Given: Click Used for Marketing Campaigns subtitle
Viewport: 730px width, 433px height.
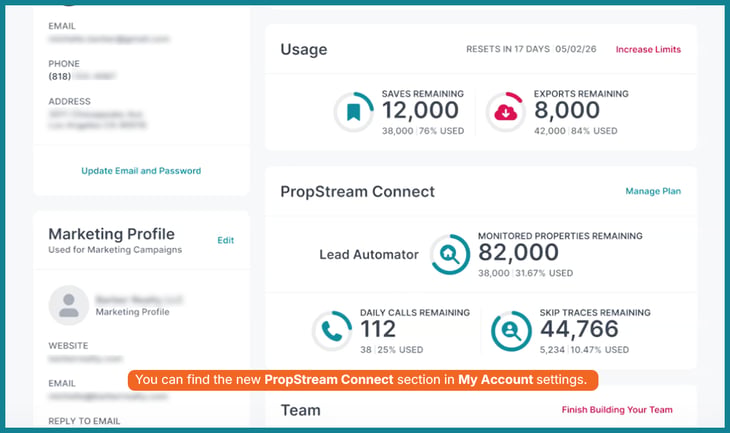Looking at the screenshot, I should (115, 250).
